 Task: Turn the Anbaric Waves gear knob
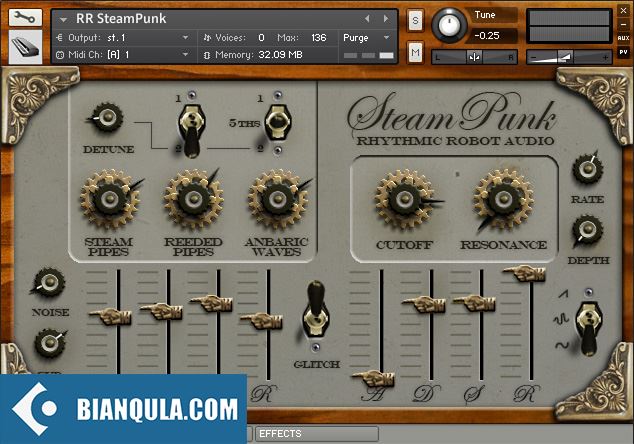point(278,199)
